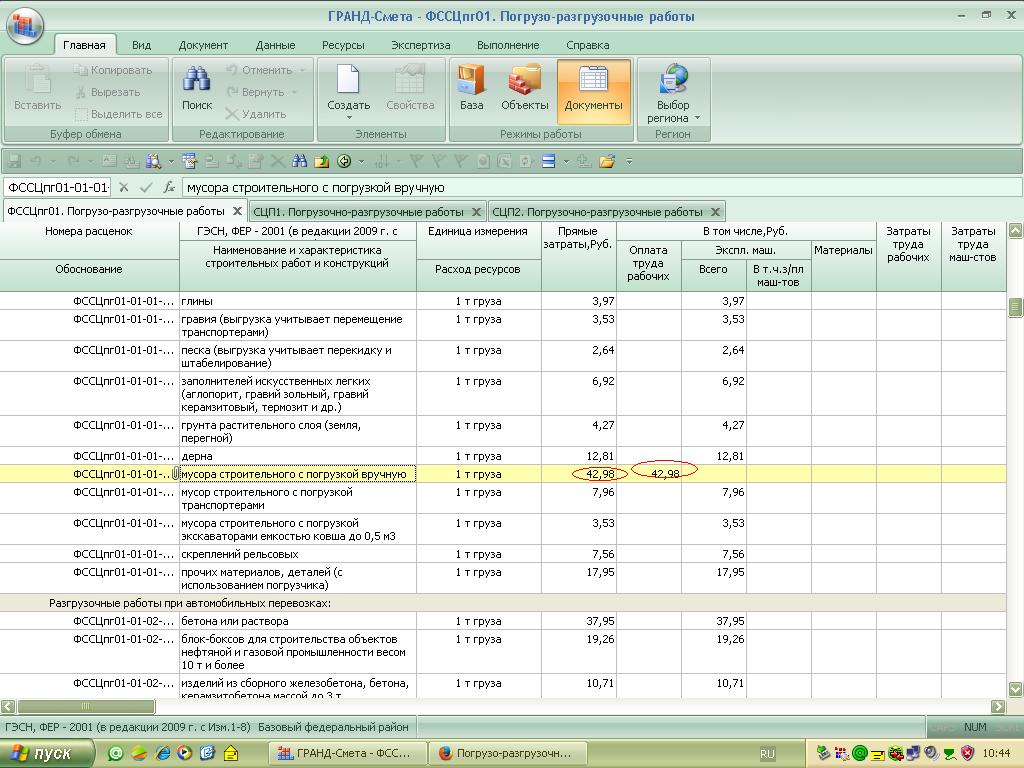Switch to ССЦП2 Погрузочно-разгрузочные работы tab
This screenshot has width=1024, height=768.
point(598,212)
